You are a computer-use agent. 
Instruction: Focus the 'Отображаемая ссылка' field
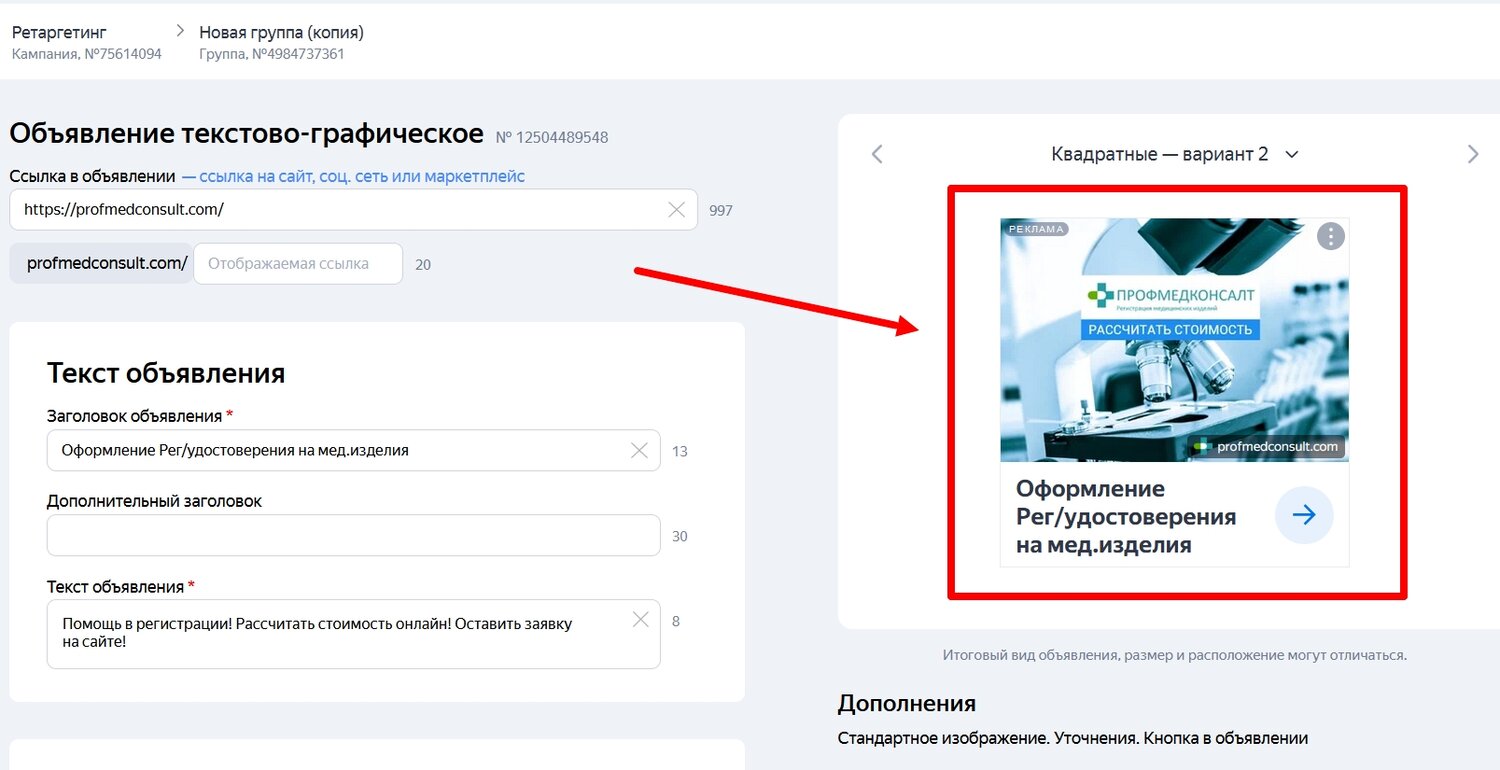point(298,264)
